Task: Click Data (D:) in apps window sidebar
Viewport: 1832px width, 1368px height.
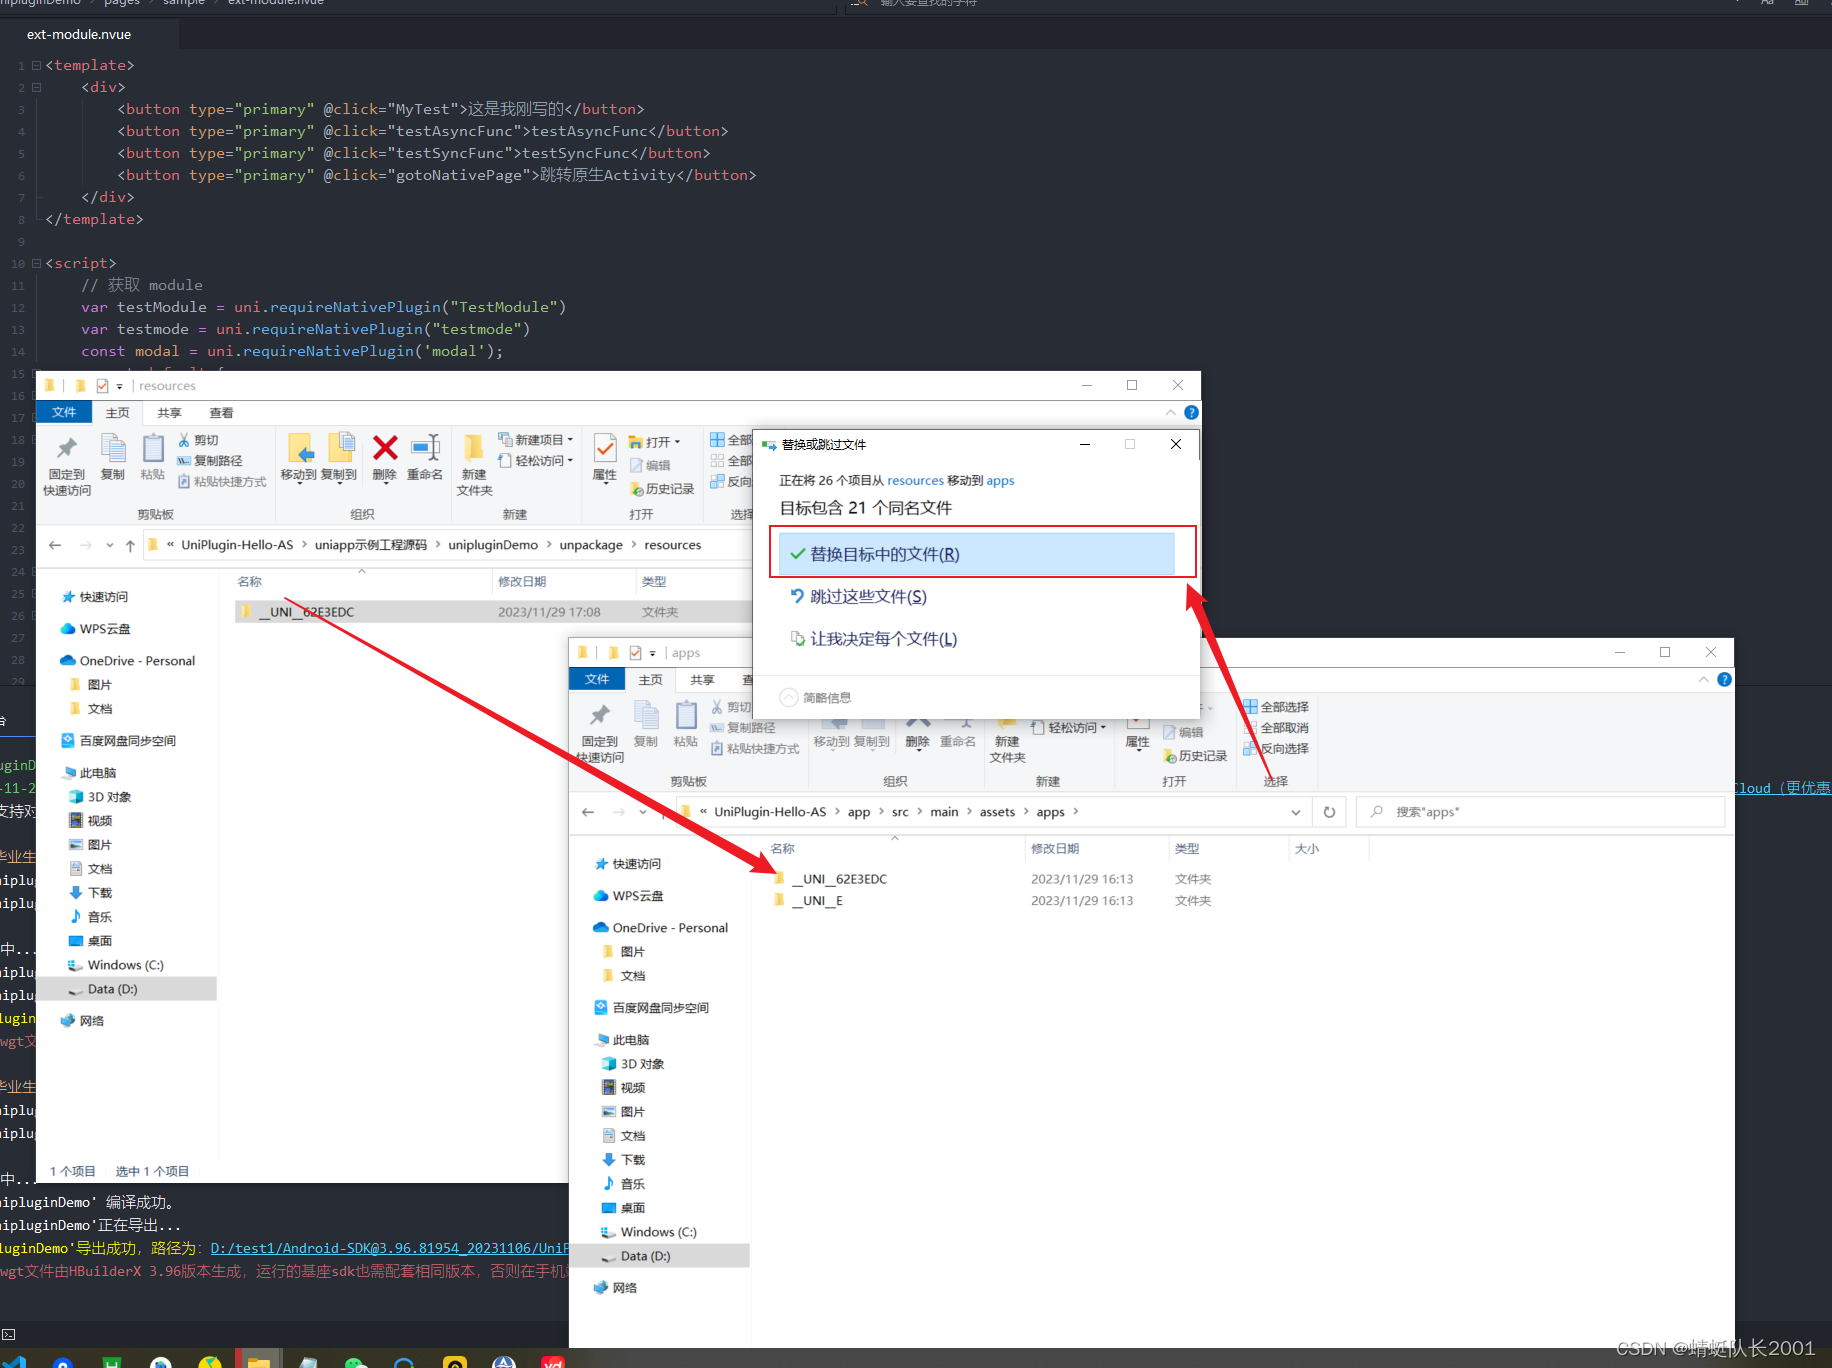Action: (645, 1256)
